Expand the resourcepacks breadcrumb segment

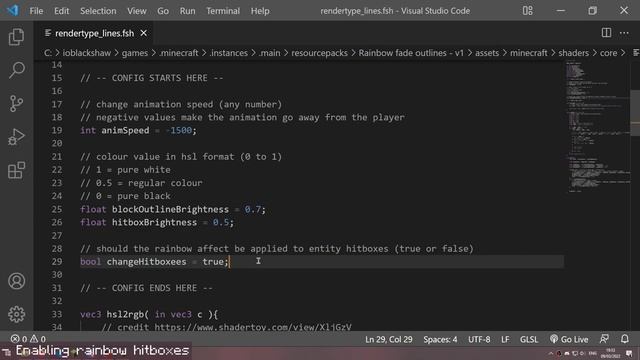pos(320,53)
